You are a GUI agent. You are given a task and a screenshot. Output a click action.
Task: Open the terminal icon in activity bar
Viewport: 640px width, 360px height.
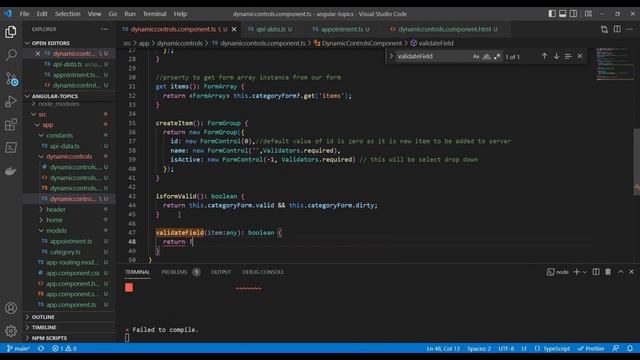[11, 147]
